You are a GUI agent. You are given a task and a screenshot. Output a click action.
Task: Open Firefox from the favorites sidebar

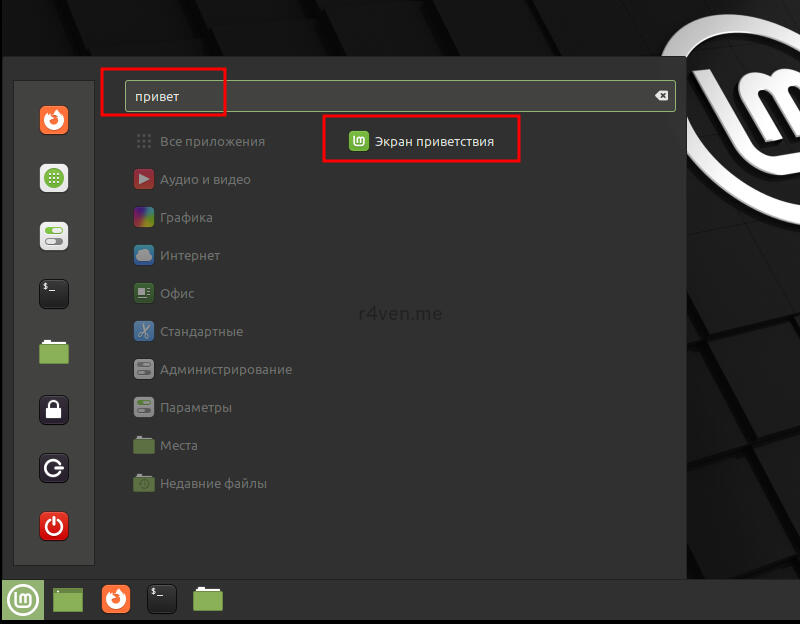pos(54,121)
